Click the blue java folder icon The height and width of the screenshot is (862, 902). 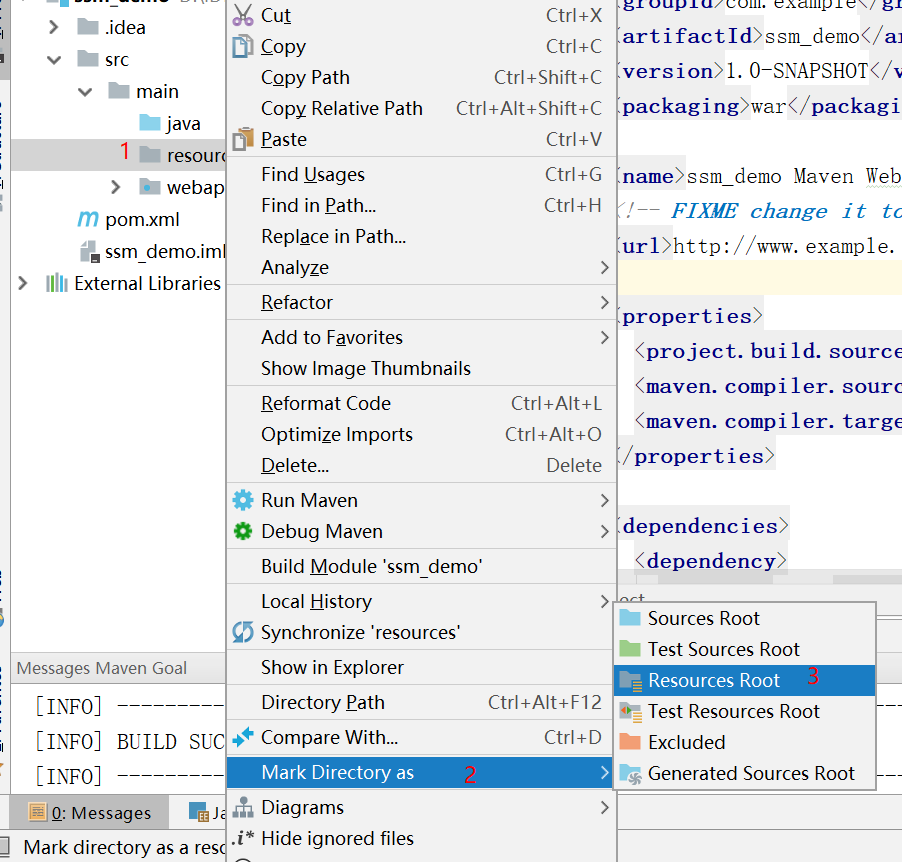point(150,123)
